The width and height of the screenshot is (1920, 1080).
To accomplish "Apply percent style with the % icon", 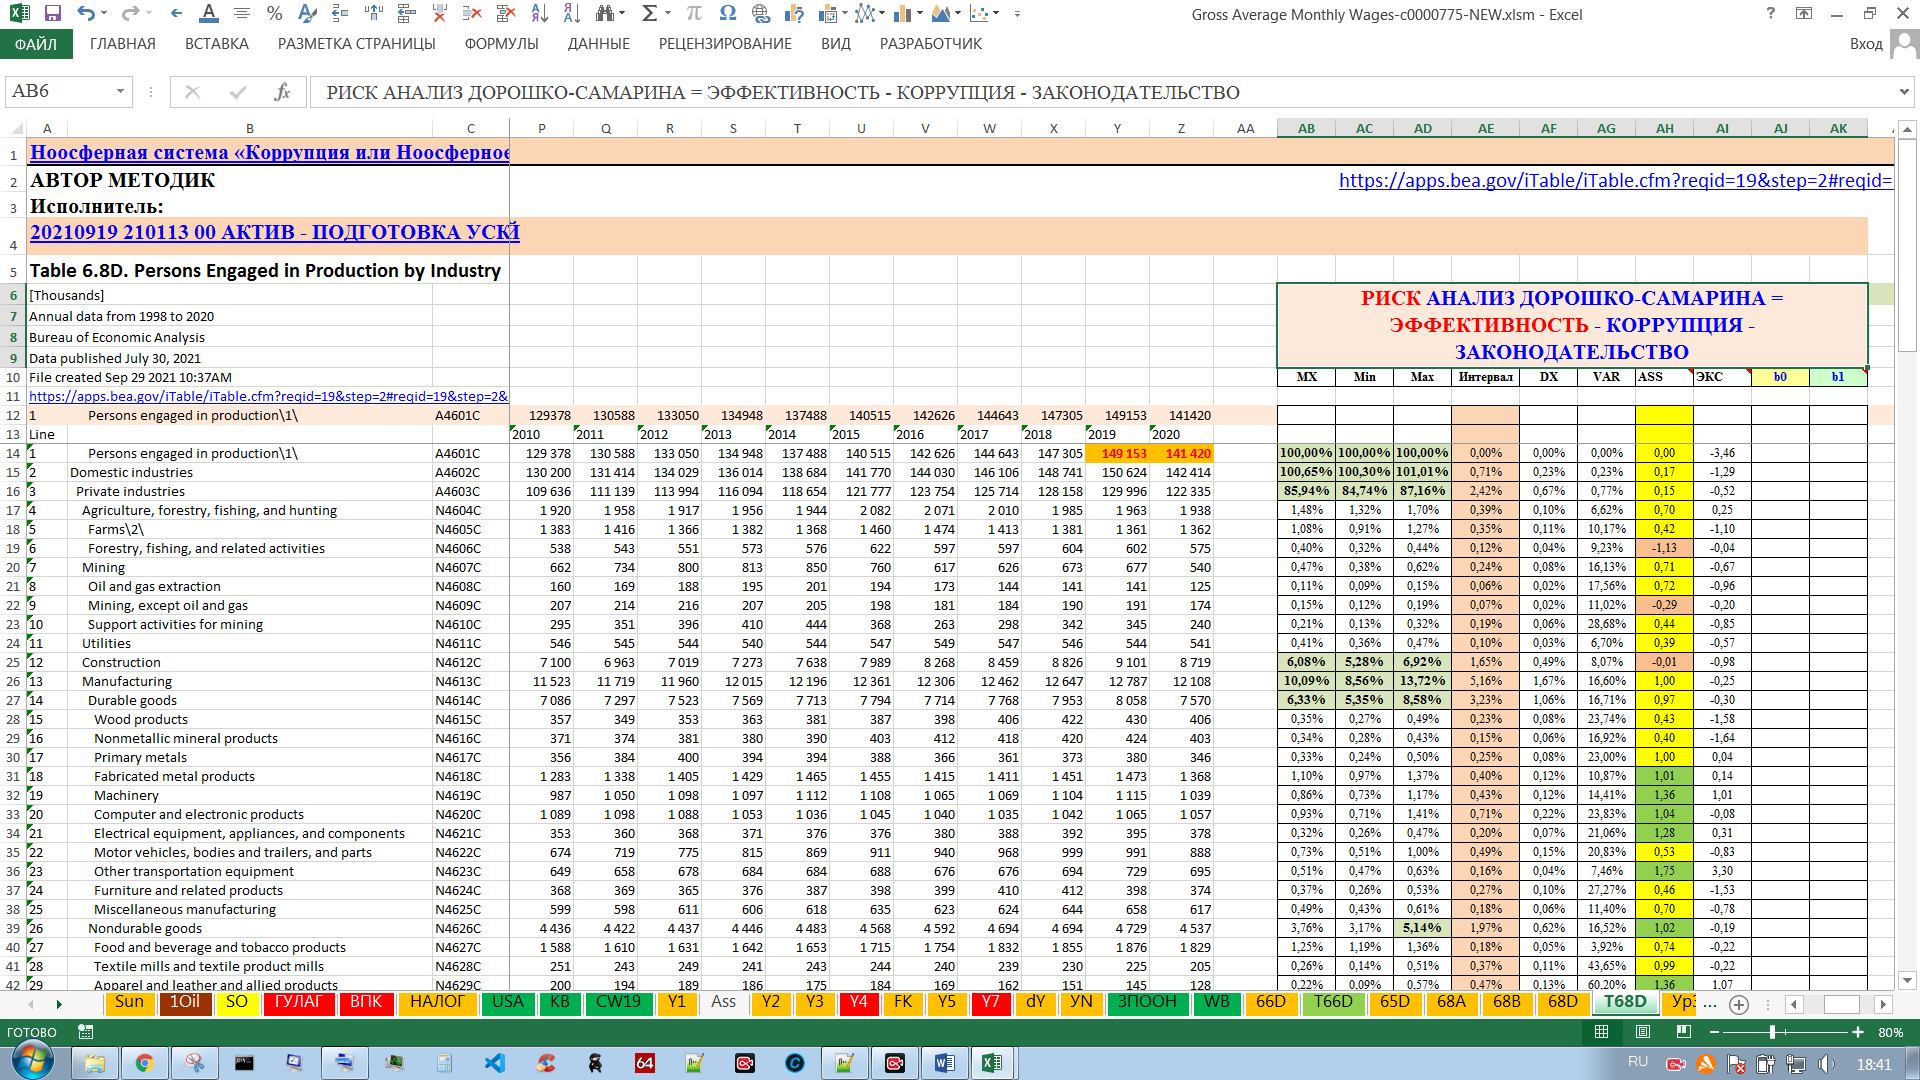I will 274,14.
